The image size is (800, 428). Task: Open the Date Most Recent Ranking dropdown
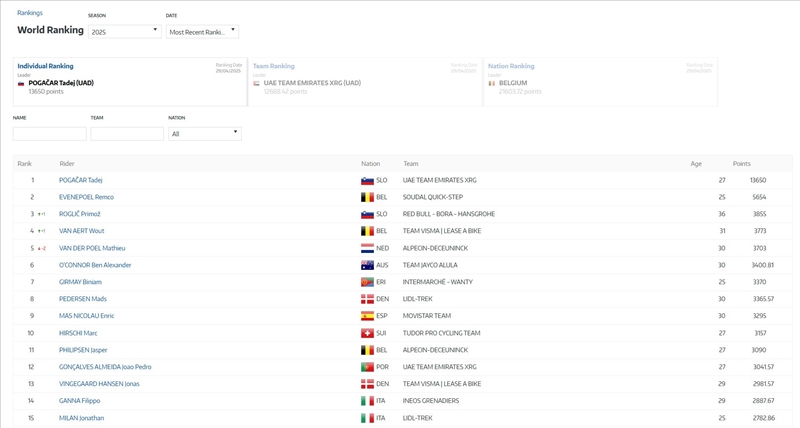coord(202,32)
